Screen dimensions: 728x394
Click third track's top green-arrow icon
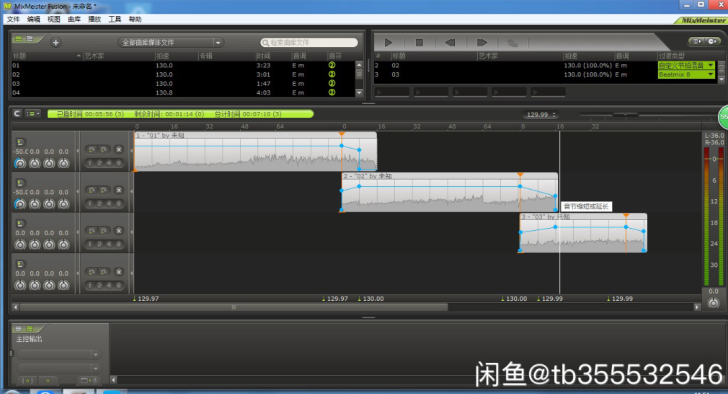pyautogui.click(x=20, y=223)
